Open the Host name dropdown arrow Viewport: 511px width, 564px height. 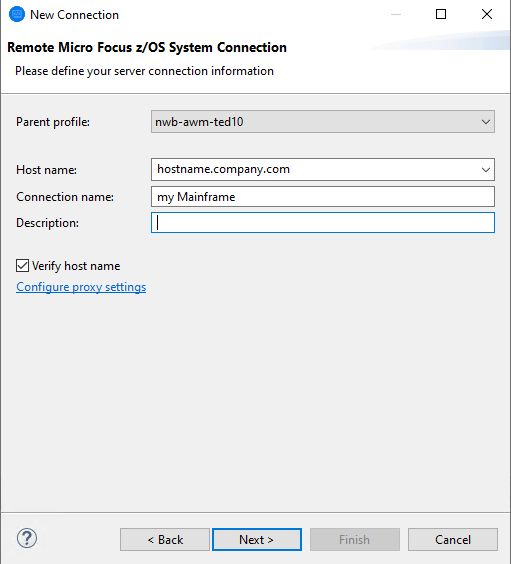click(486, 169)
